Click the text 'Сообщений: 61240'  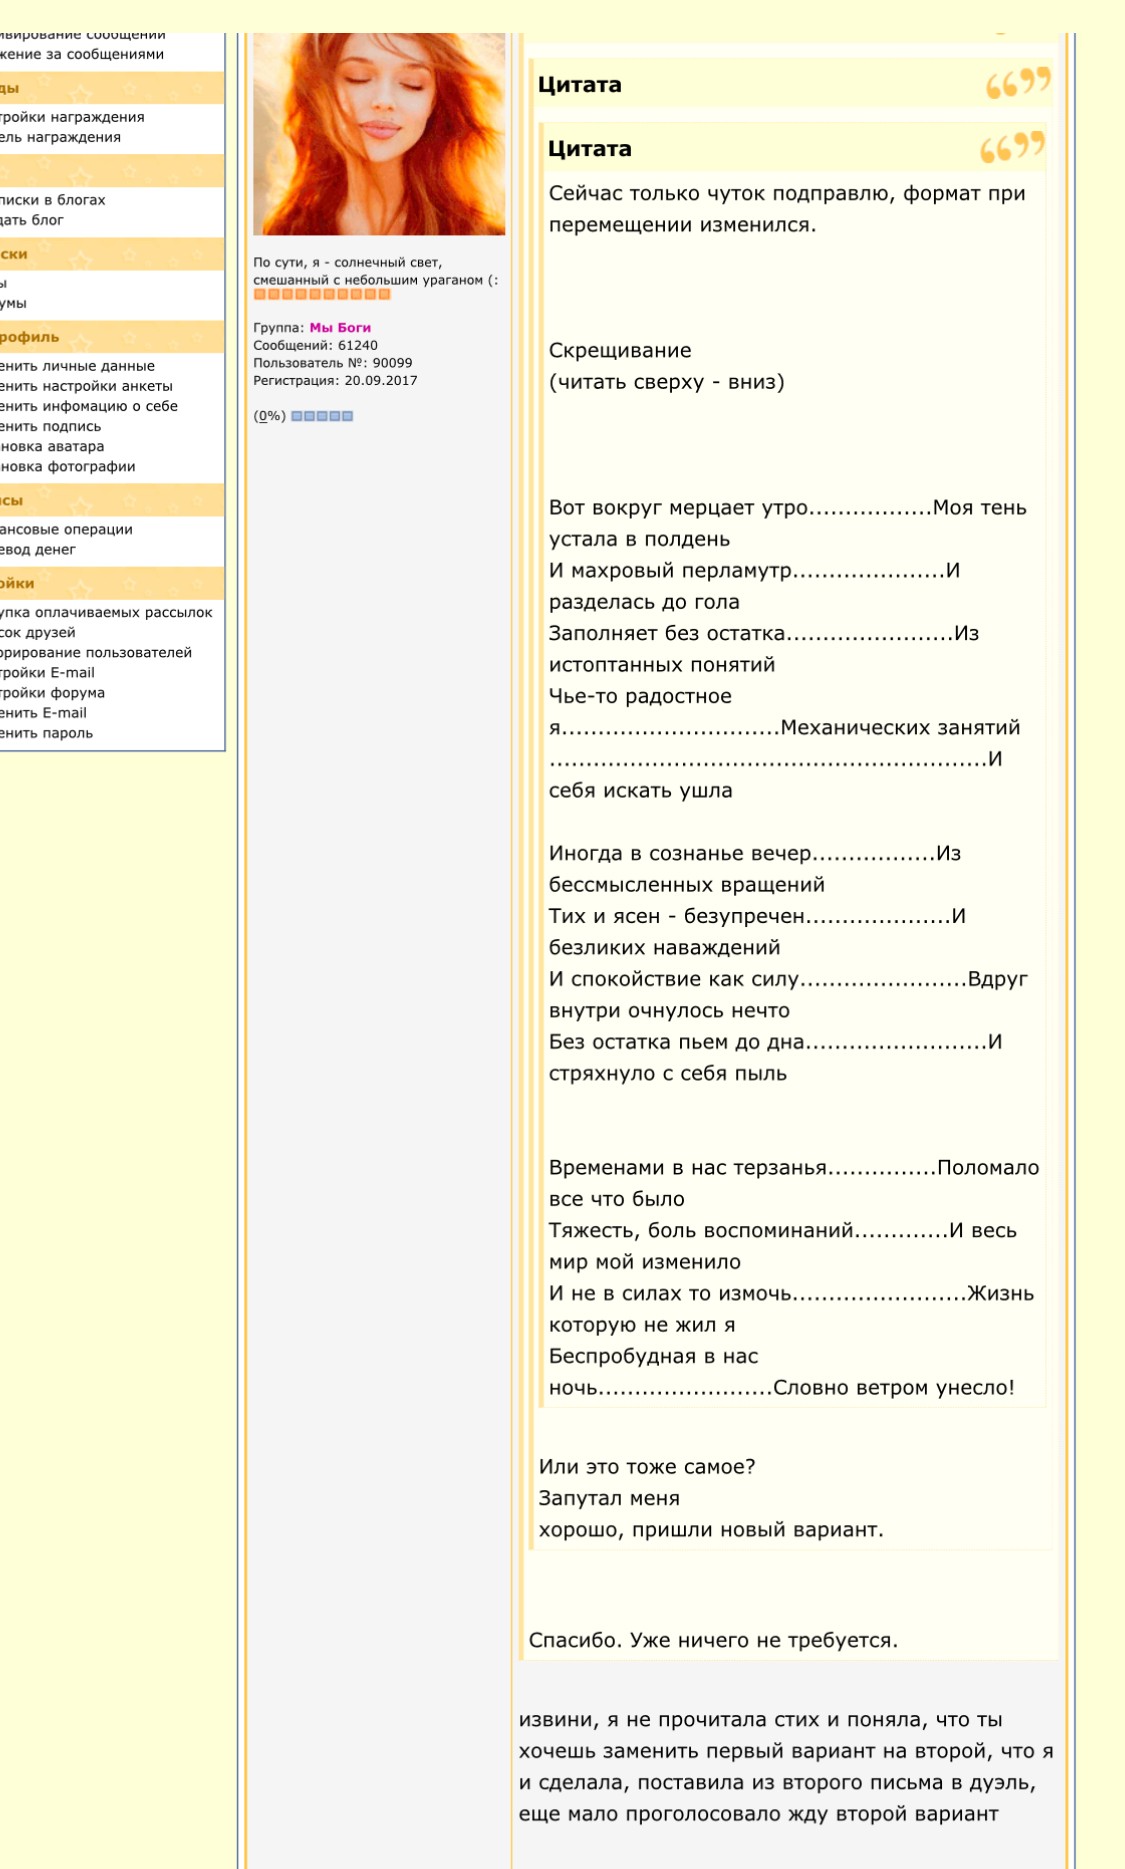(x=315, y=345)
